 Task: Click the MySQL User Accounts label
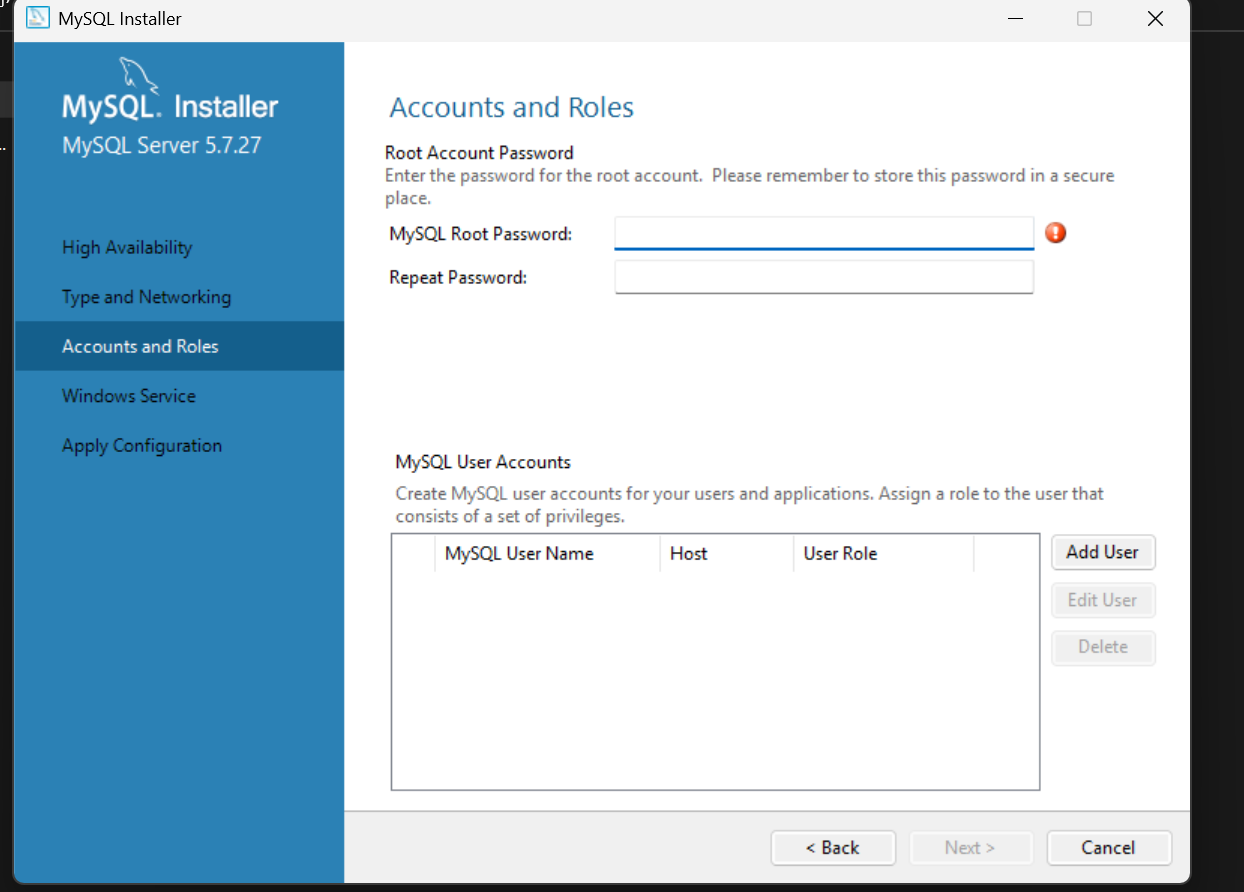[x=483, y=462]
